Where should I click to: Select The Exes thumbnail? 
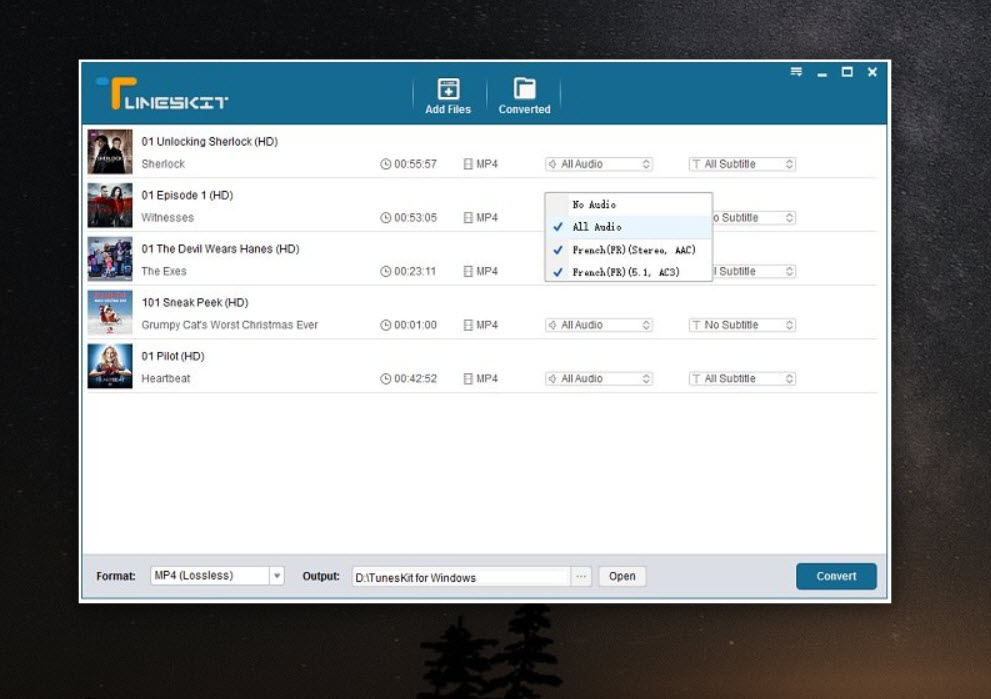(110, 259)
